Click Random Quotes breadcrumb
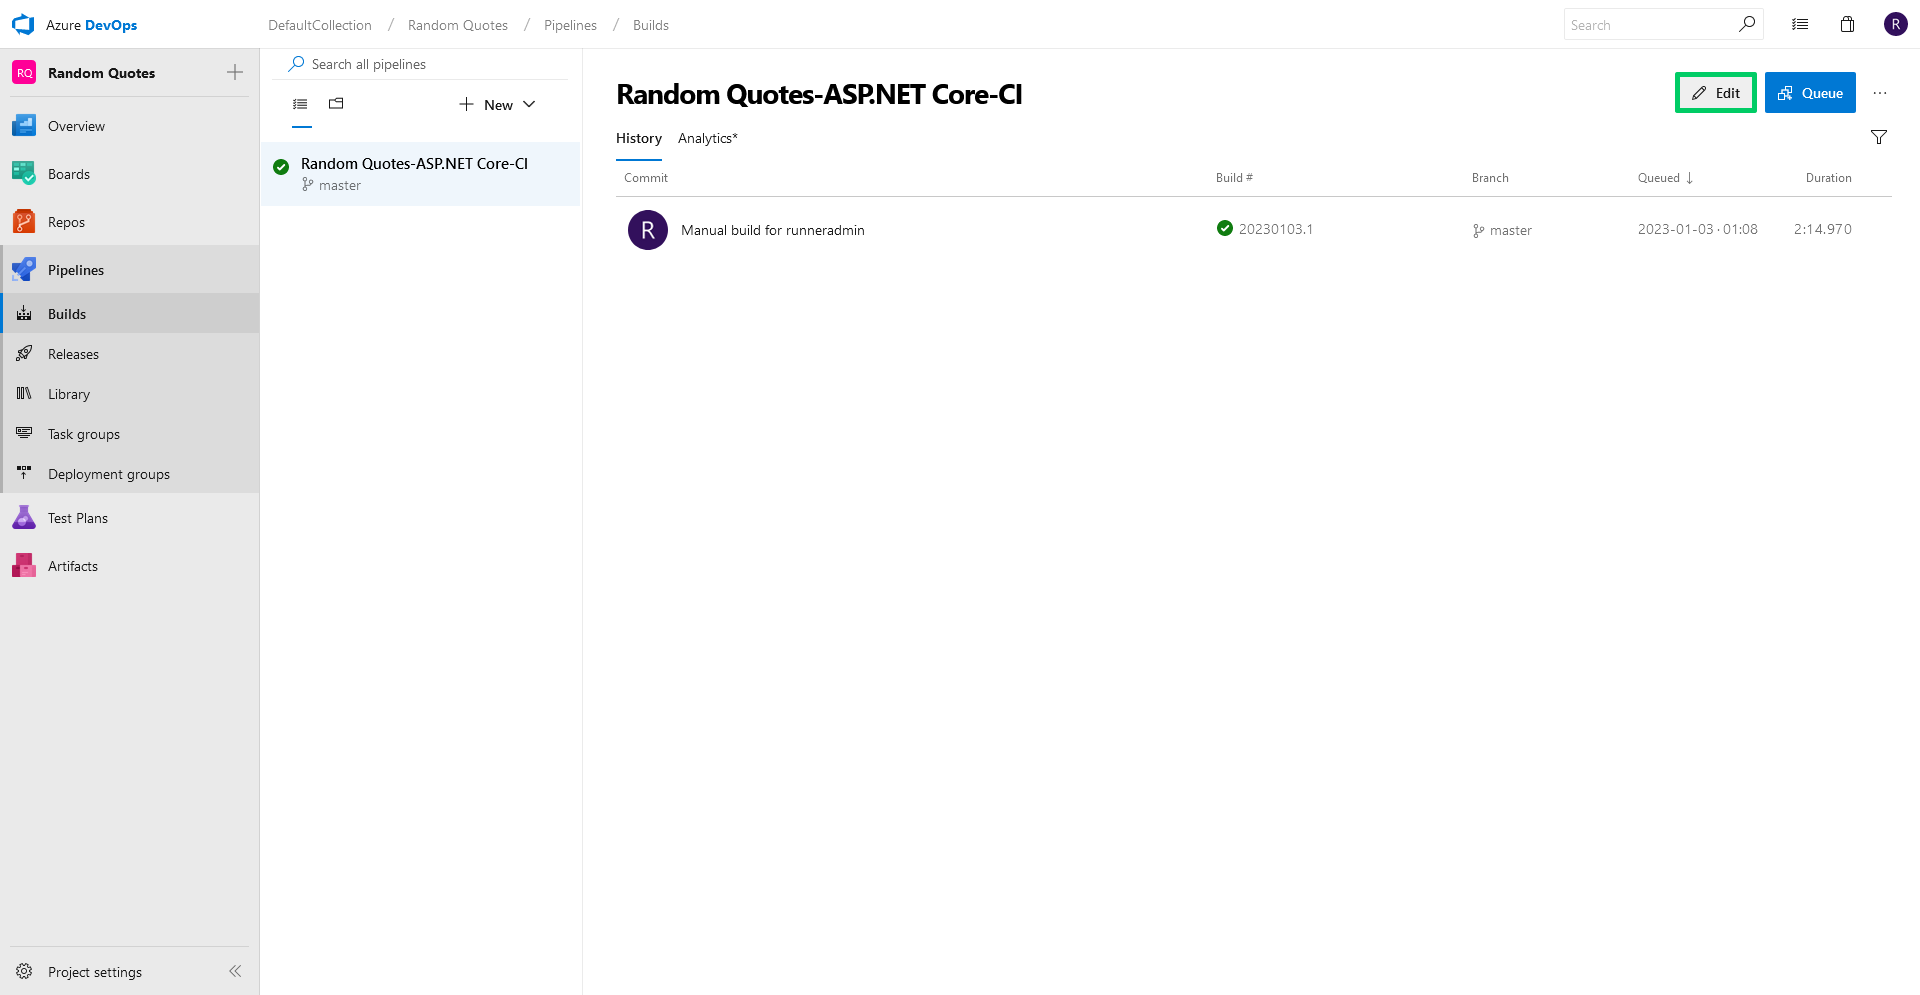 (458, 25)
